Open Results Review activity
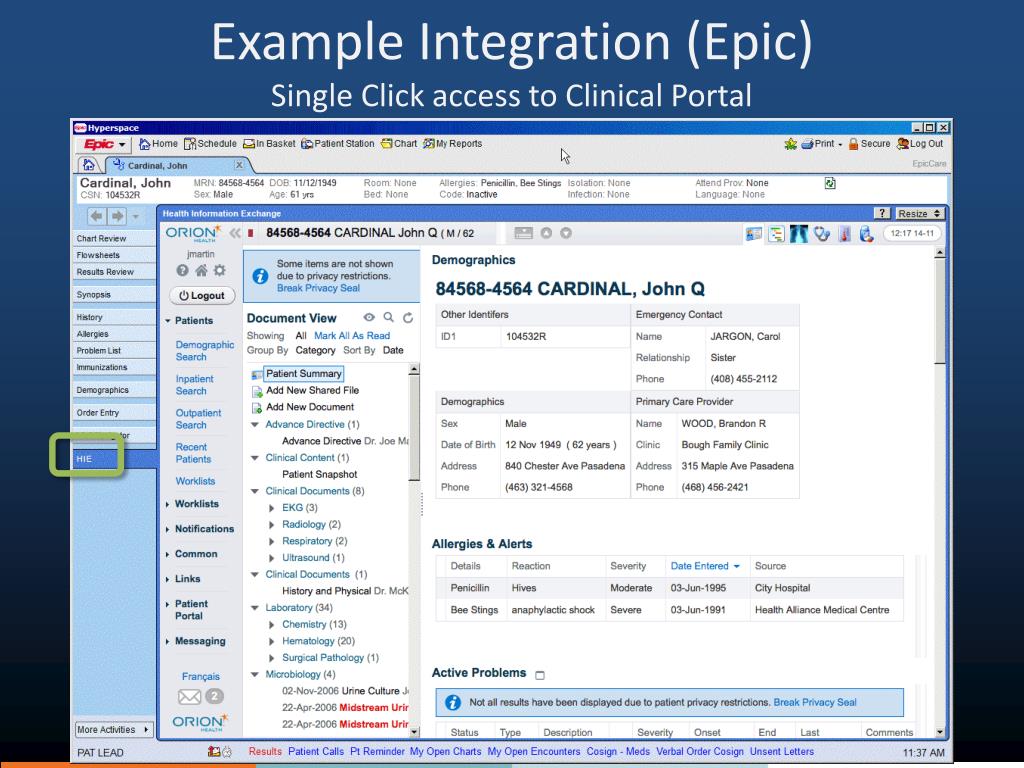Image resolution: width=1024 pixels, height=768 pixels. click(x=114, y=272)
